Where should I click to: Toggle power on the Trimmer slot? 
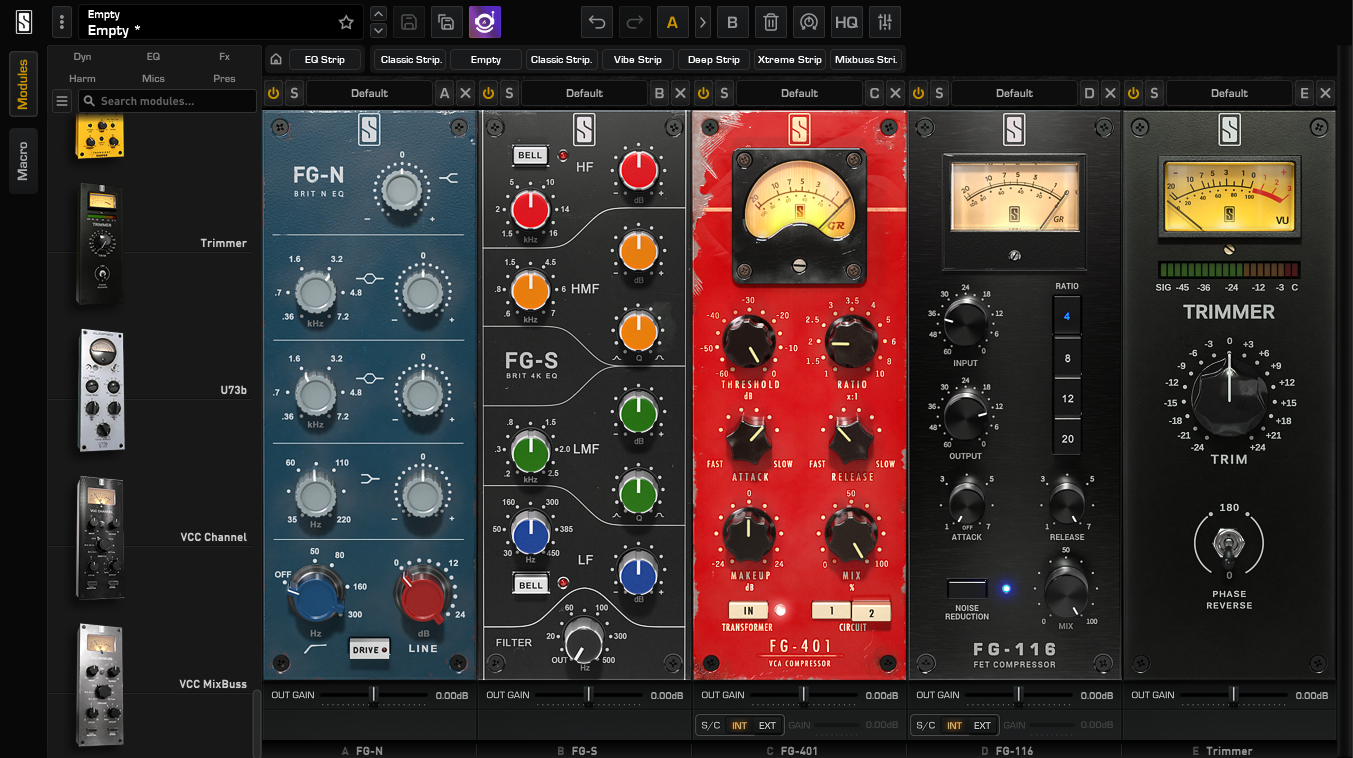(1134, 93)
